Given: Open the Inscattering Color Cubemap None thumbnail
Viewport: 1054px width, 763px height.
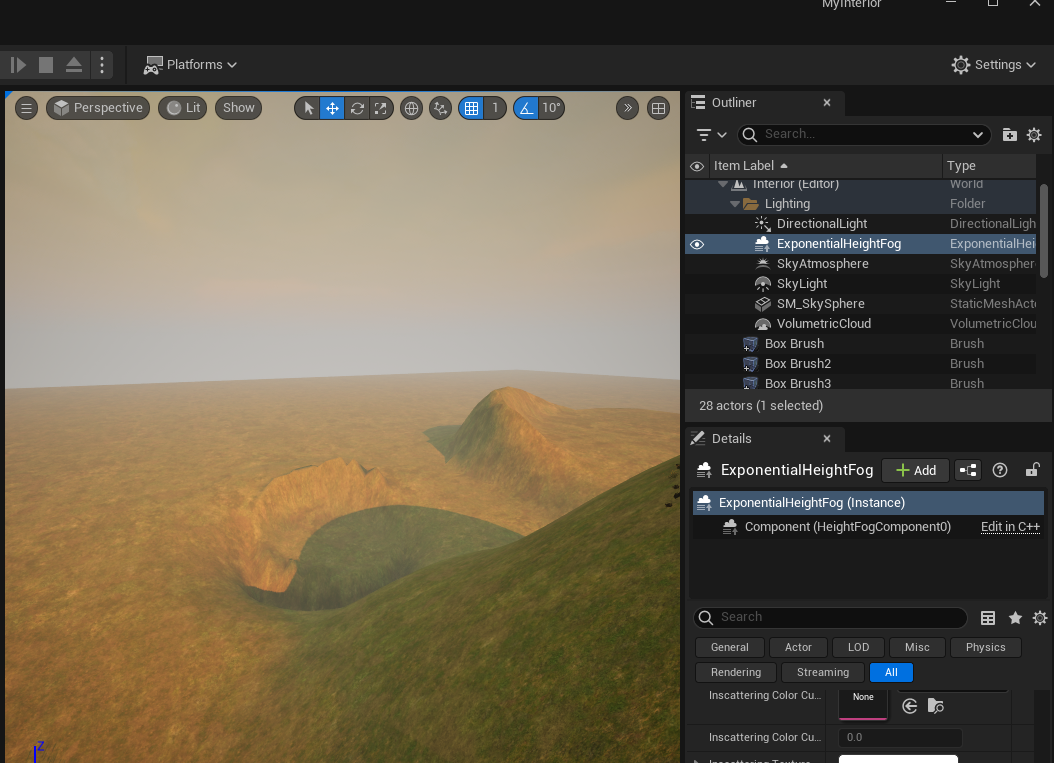Looking at the screenshot, I should click(863, 704).
